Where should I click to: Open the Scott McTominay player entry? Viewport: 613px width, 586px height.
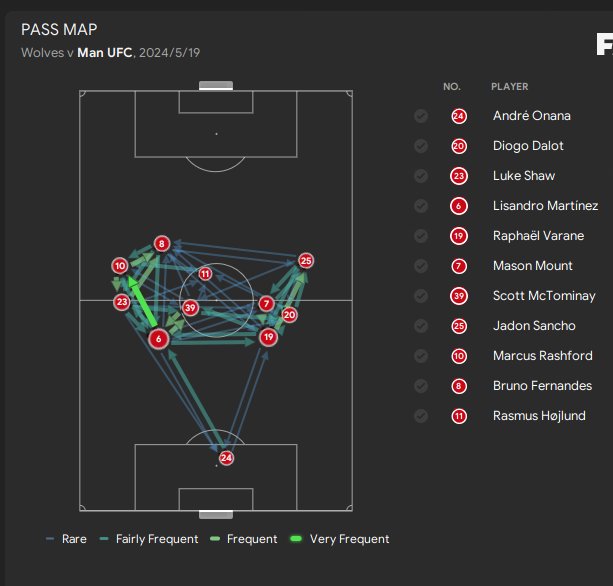(x=544, y=296)
